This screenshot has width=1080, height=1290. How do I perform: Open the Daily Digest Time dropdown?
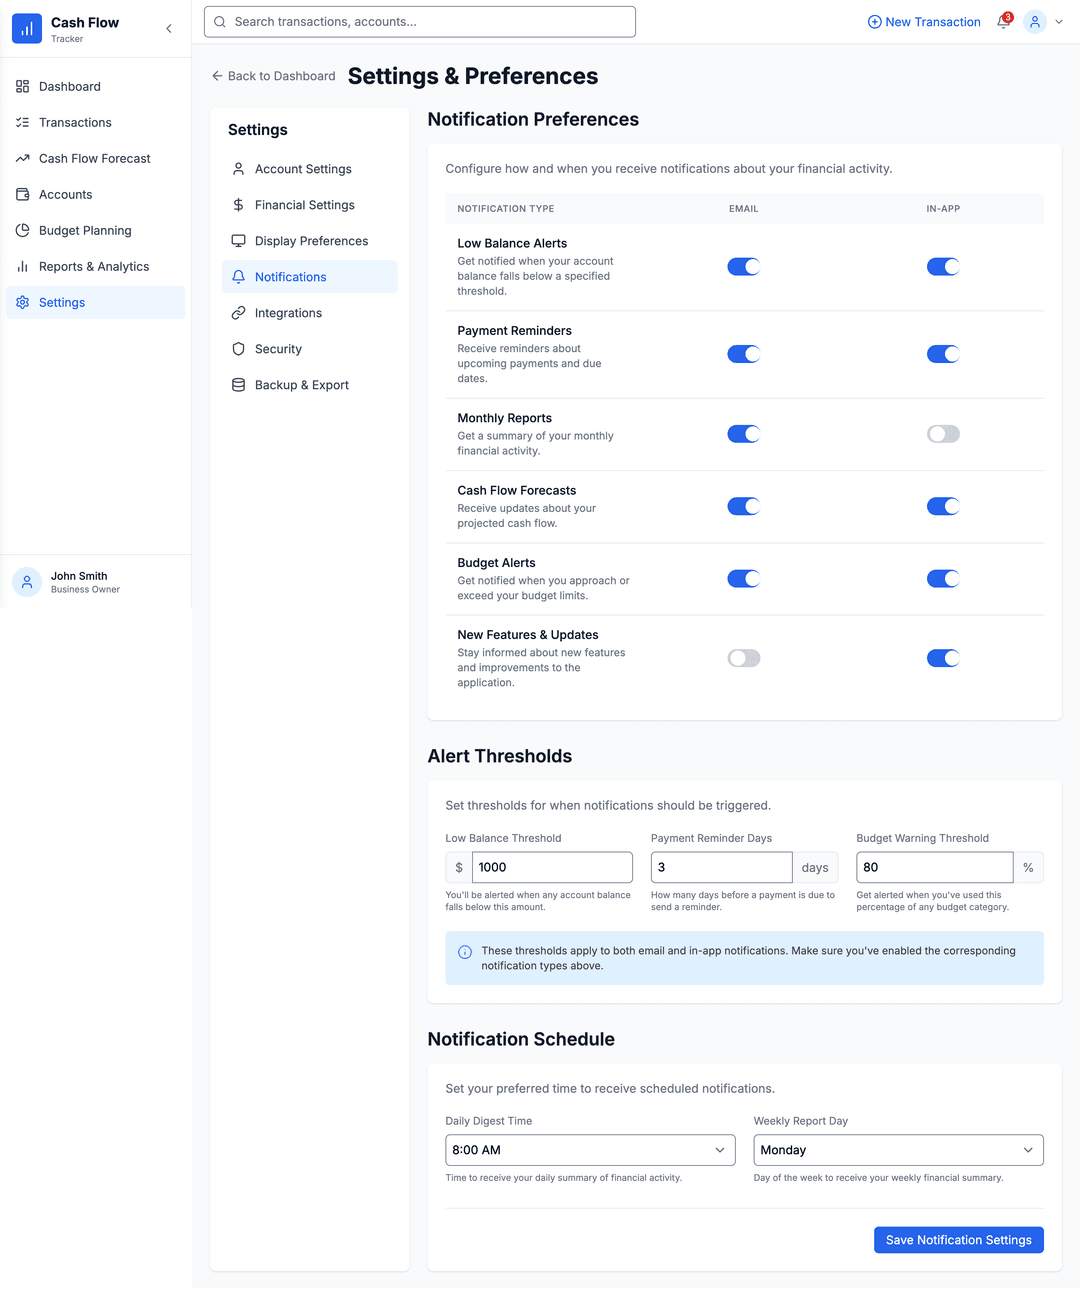(x=590, y=1150)
